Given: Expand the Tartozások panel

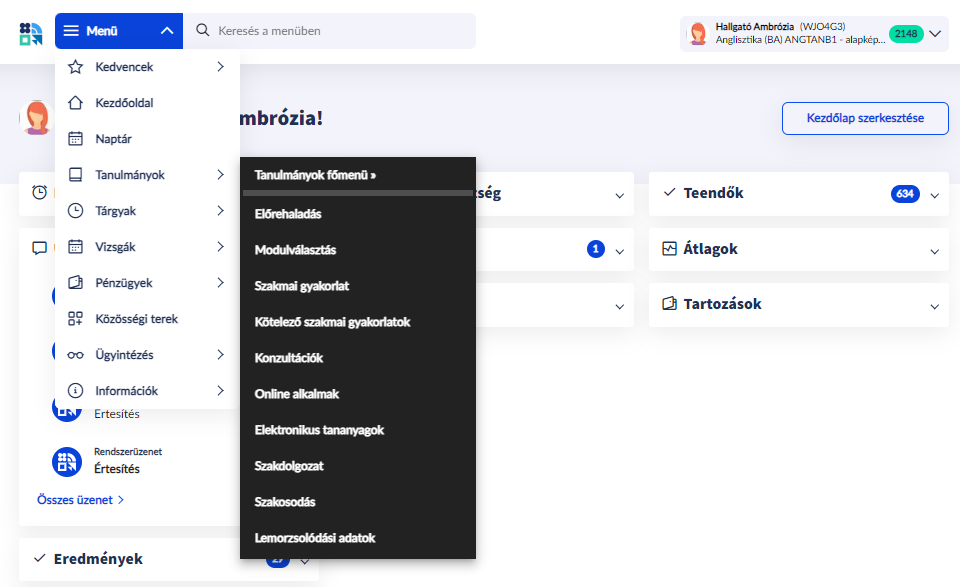Looking at the screenshot, I should click(x=935, y=305).
